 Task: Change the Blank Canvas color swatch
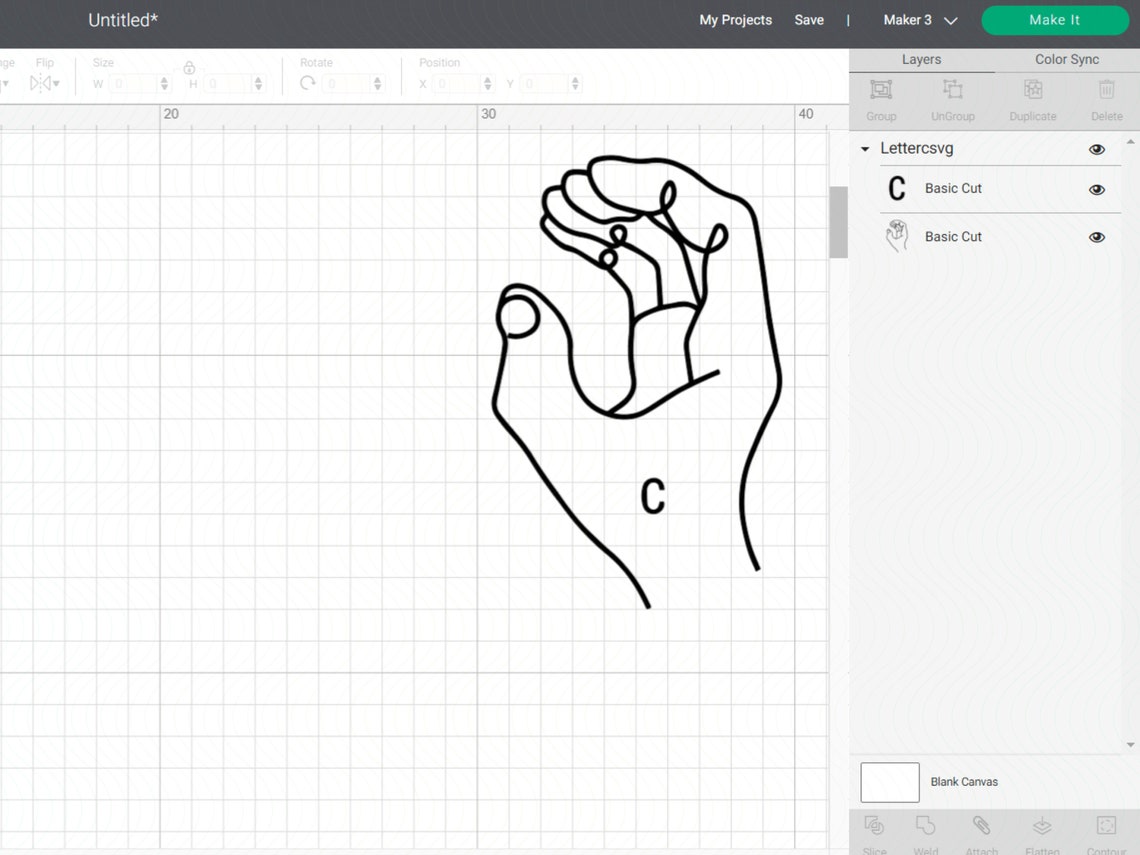pyautogui.click(x=889, y=782)
